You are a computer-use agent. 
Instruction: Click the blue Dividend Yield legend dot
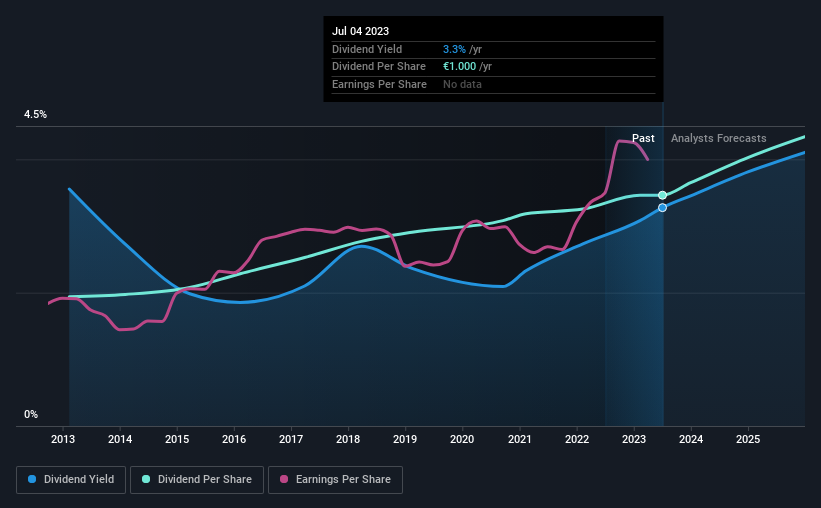tap(32, 479)
